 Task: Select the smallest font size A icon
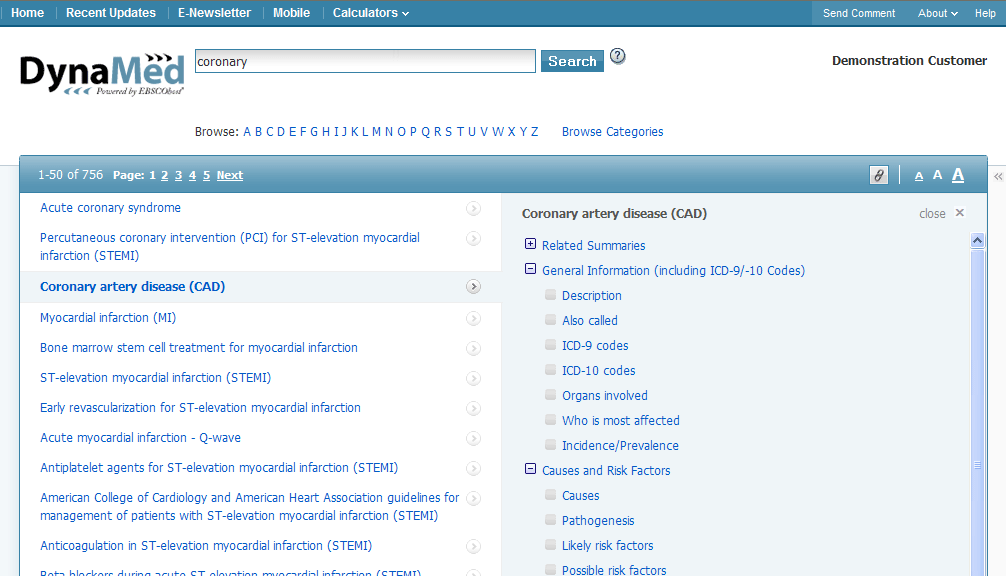[919, 176]
